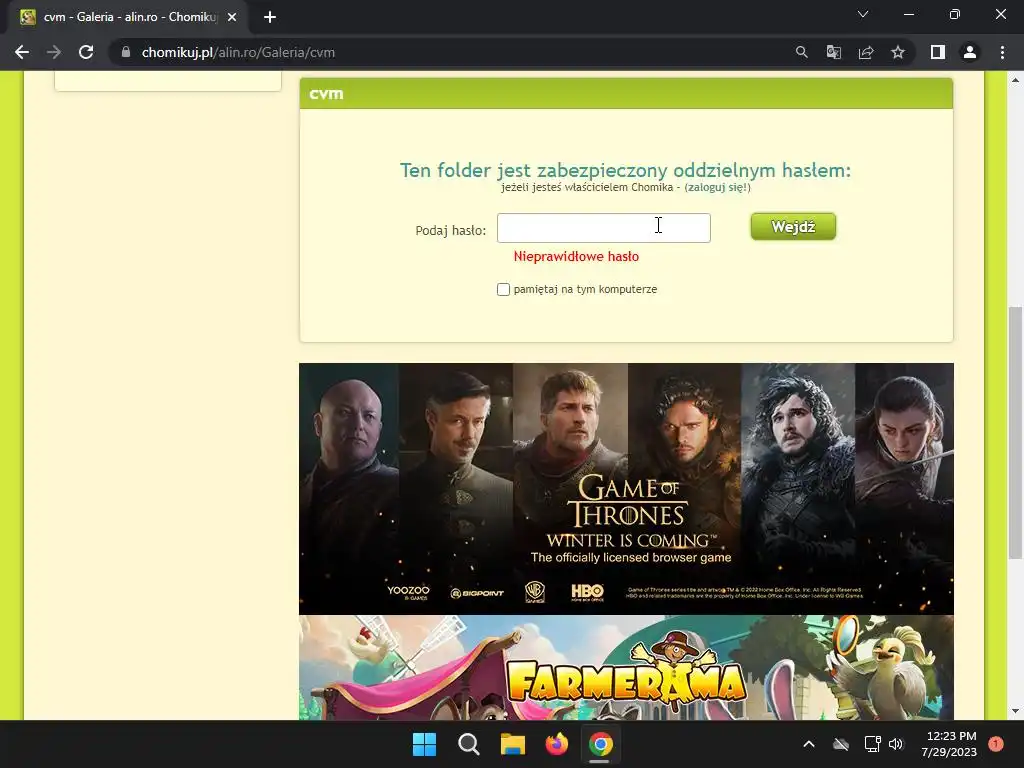Click the address bar URL chomikuj.pl
This screenshot has width=1024, height=768.
(238, 52)
